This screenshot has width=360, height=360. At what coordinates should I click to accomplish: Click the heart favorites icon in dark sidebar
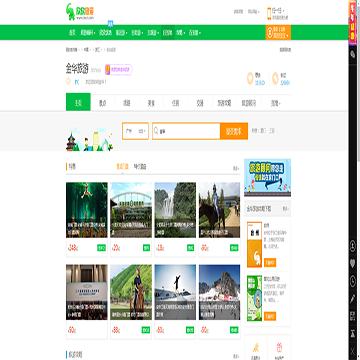coord(353,264)
